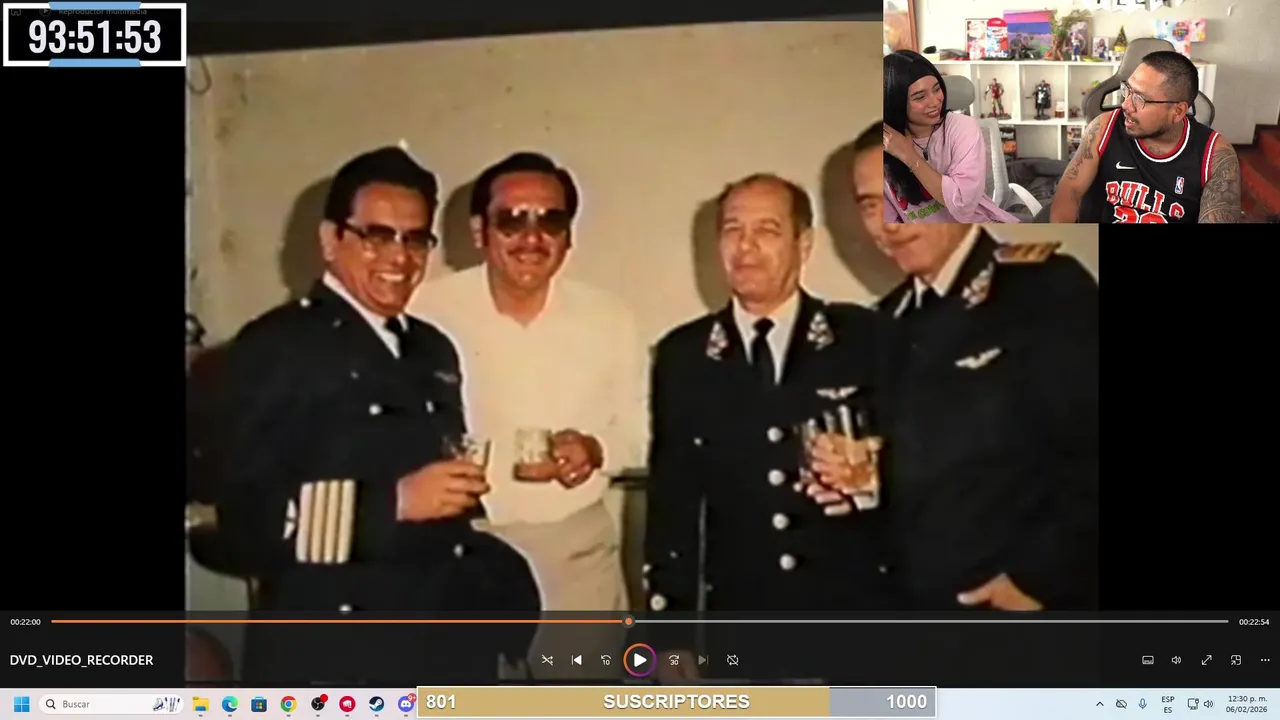Toggle shuffle mode in the media player
Viewport: 1280px width, 720px height.
[547, 660]
